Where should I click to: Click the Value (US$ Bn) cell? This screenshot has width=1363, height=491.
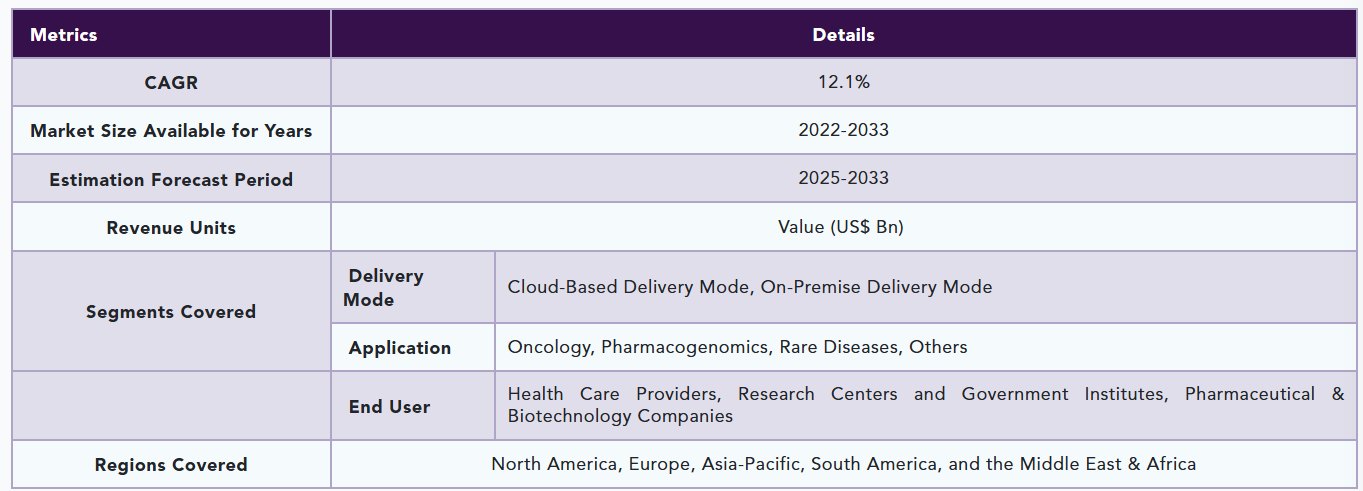click(x=840, y=227)
